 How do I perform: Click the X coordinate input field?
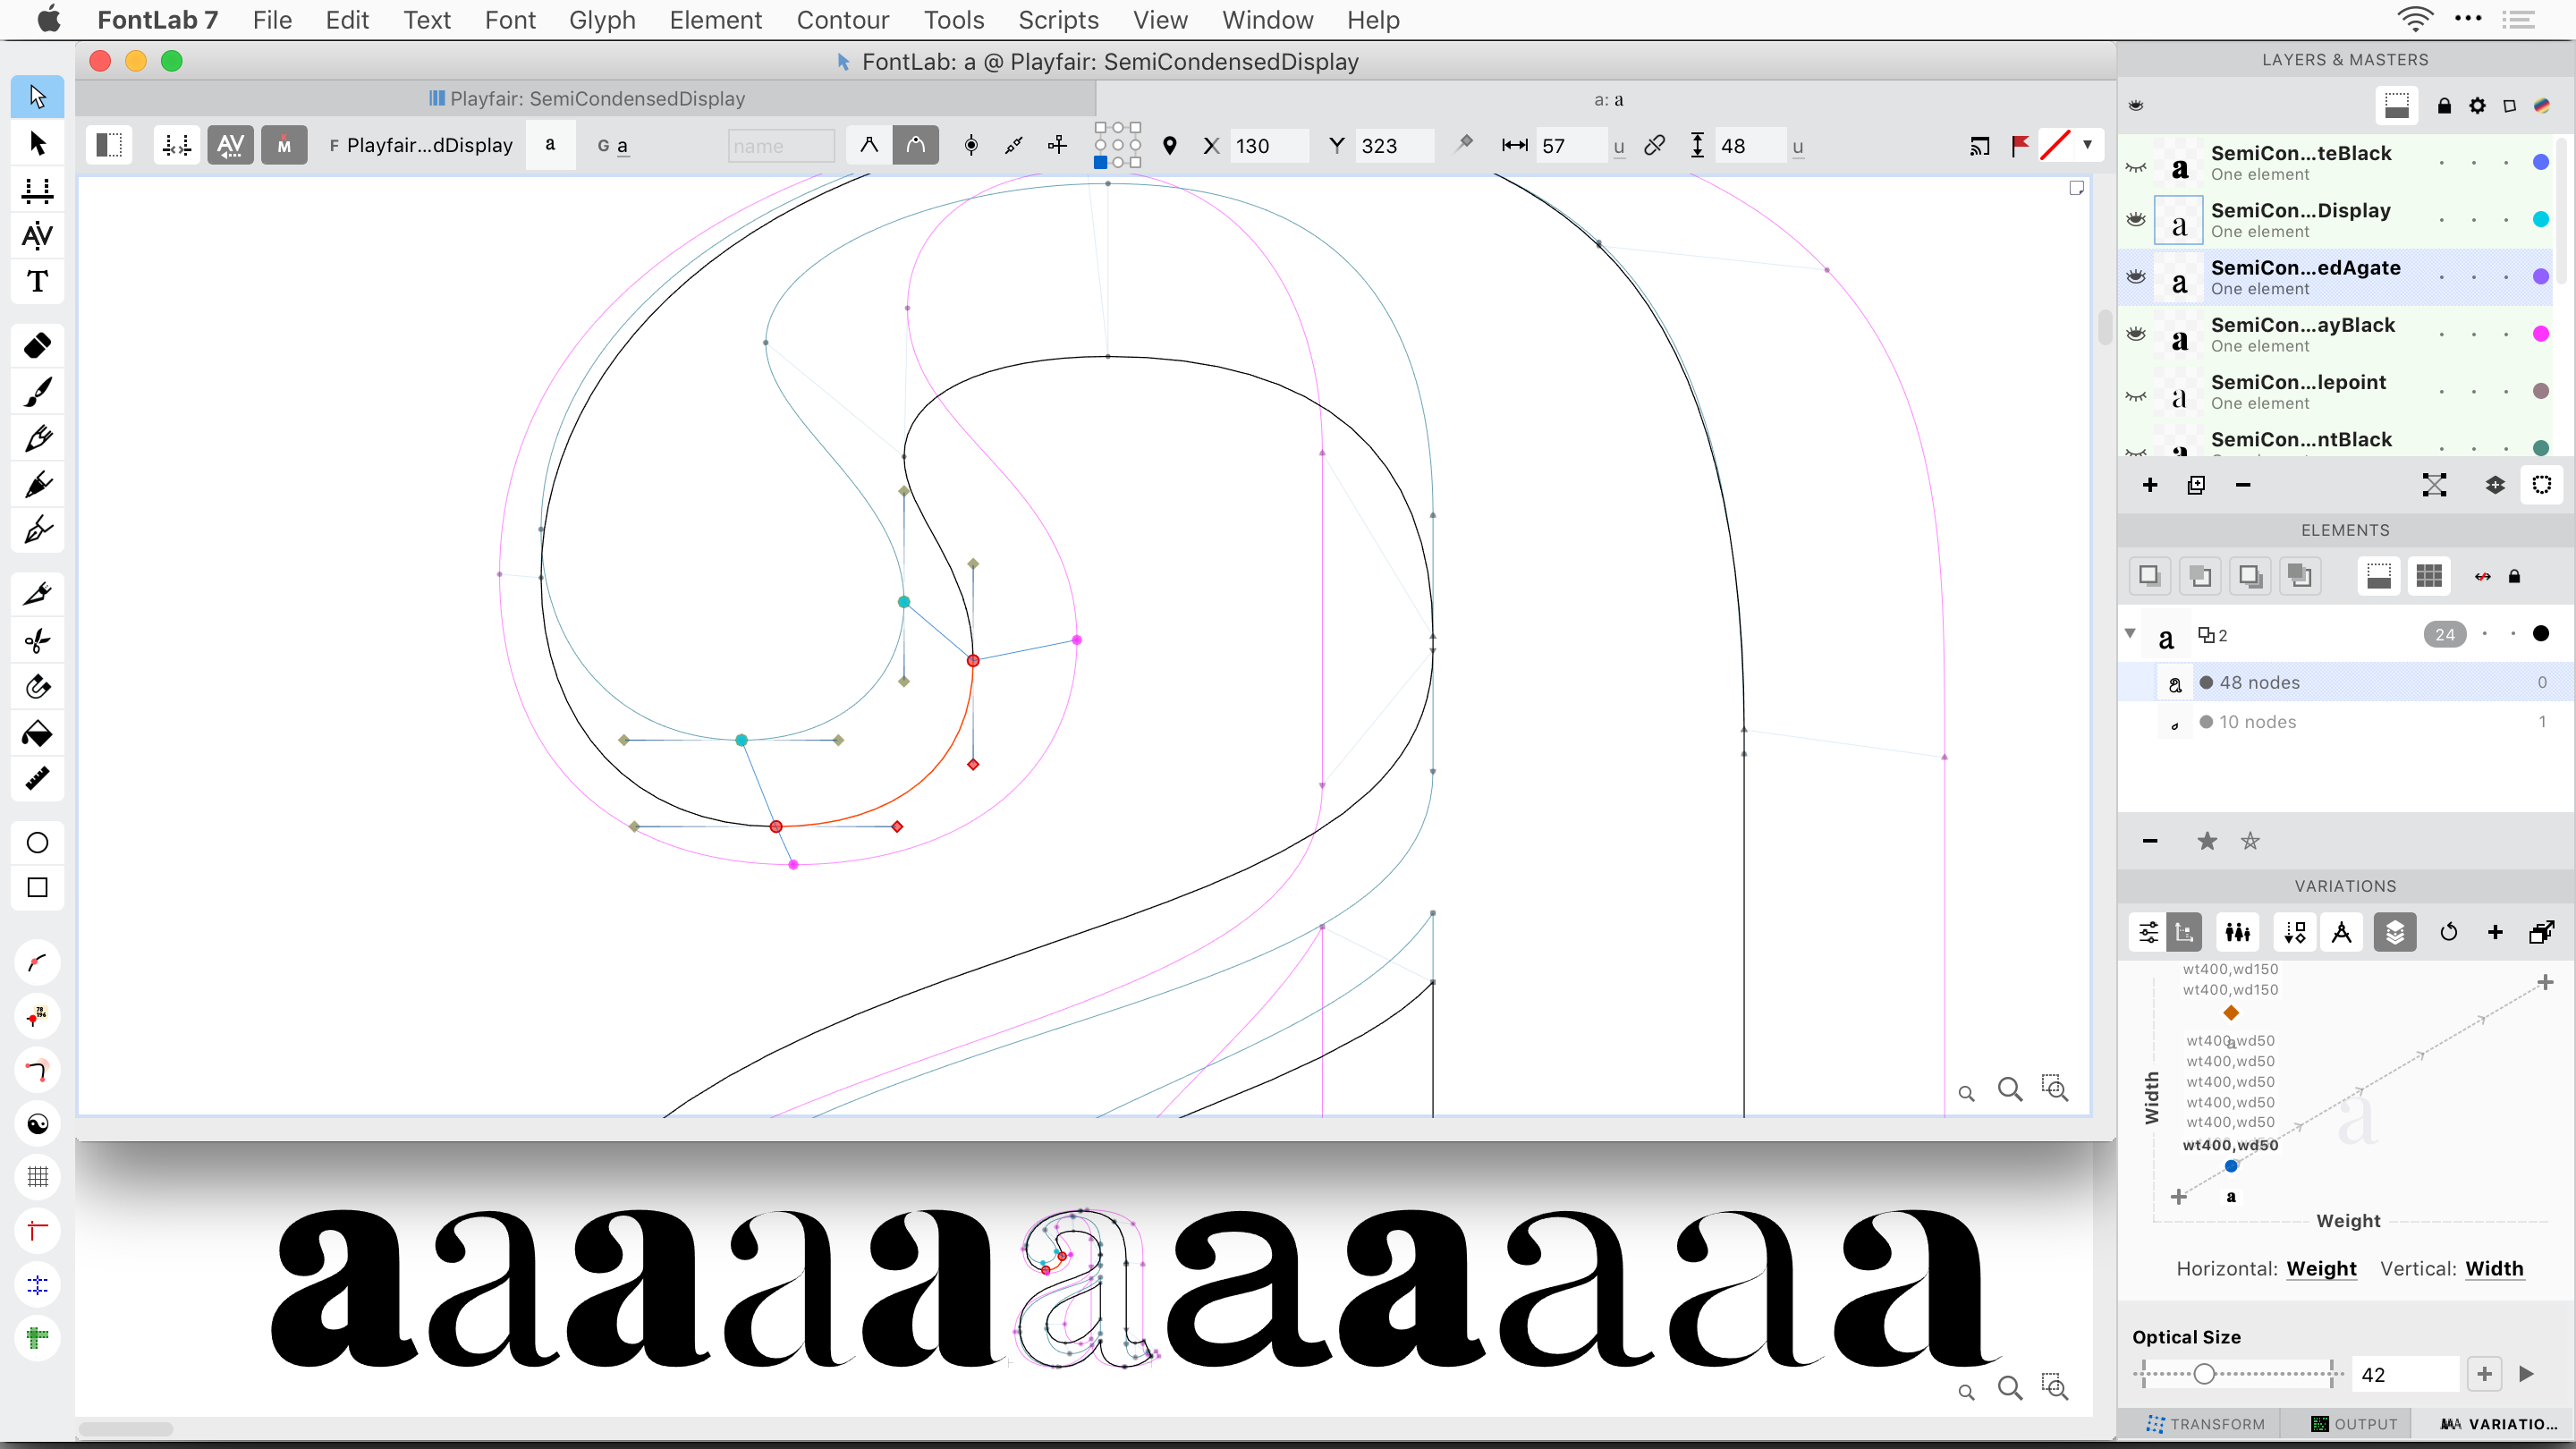1268,145
